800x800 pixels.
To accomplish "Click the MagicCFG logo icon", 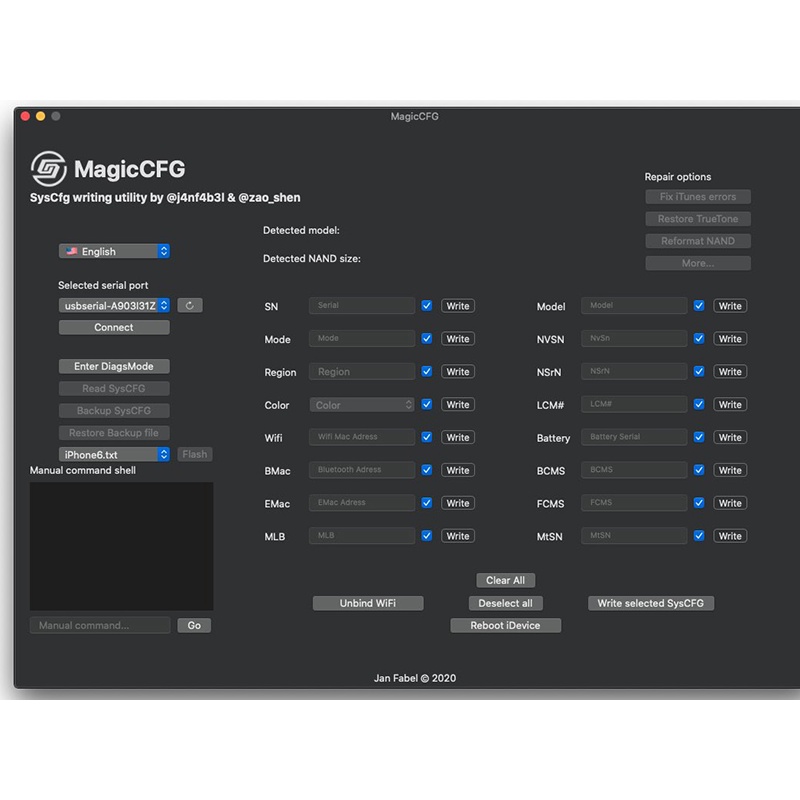I will pos(48,169).
